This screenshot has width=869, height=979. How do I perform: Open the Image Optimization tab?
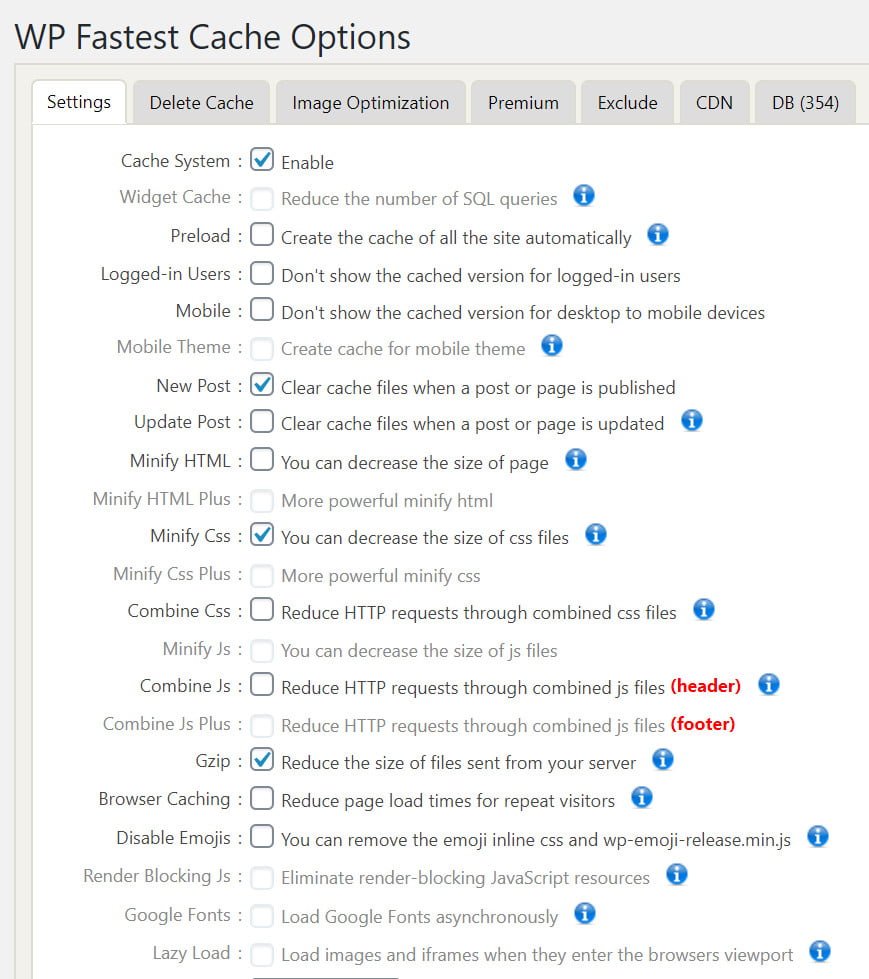[371, 102]
